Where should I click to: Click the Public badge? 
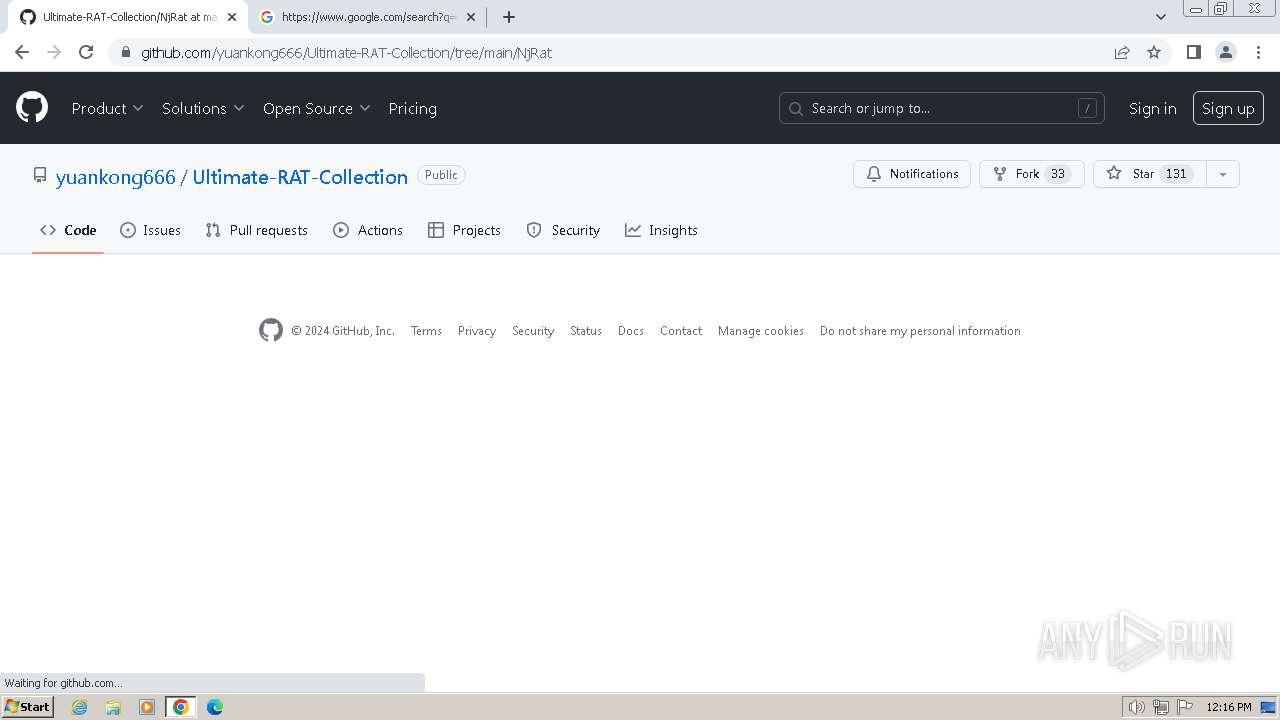pyautogui.click(x=441, y=175)
